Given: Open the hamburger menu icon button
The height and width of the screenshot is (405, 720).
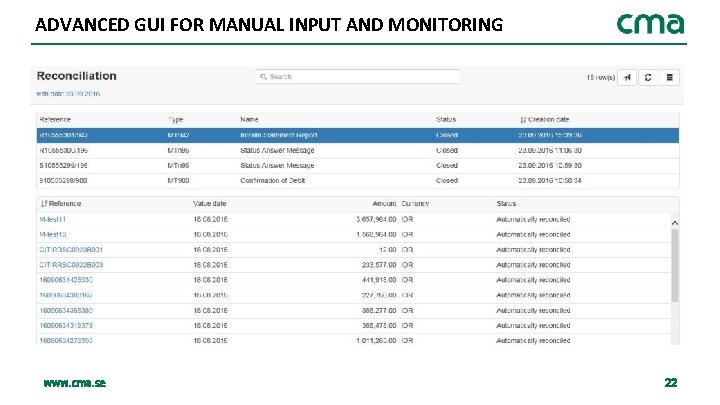Looking at the screenshot, I should click(669, 78).
